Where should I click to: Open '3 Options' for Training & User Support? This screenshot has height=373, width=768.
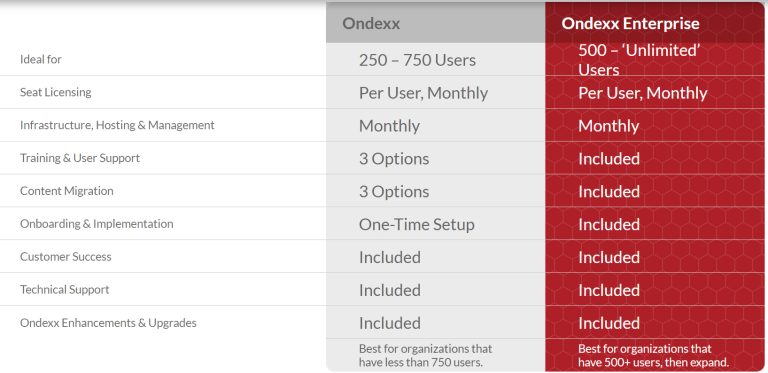point(394,159)
